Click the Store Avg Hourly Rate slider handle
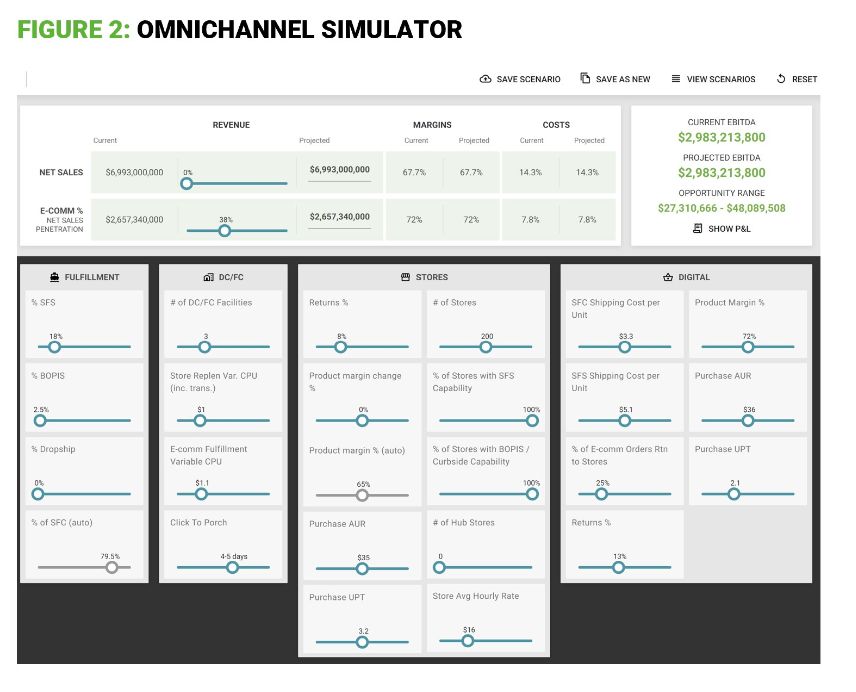Viewport: 856px width, 692px height. point(467,641)
